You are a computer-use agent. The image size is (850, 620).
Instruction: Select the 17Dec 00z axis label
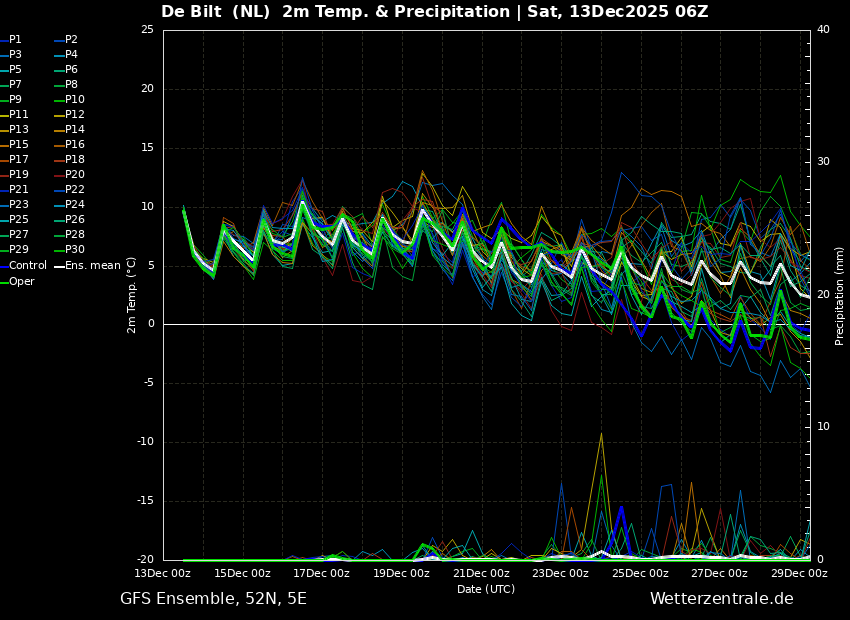322,574
